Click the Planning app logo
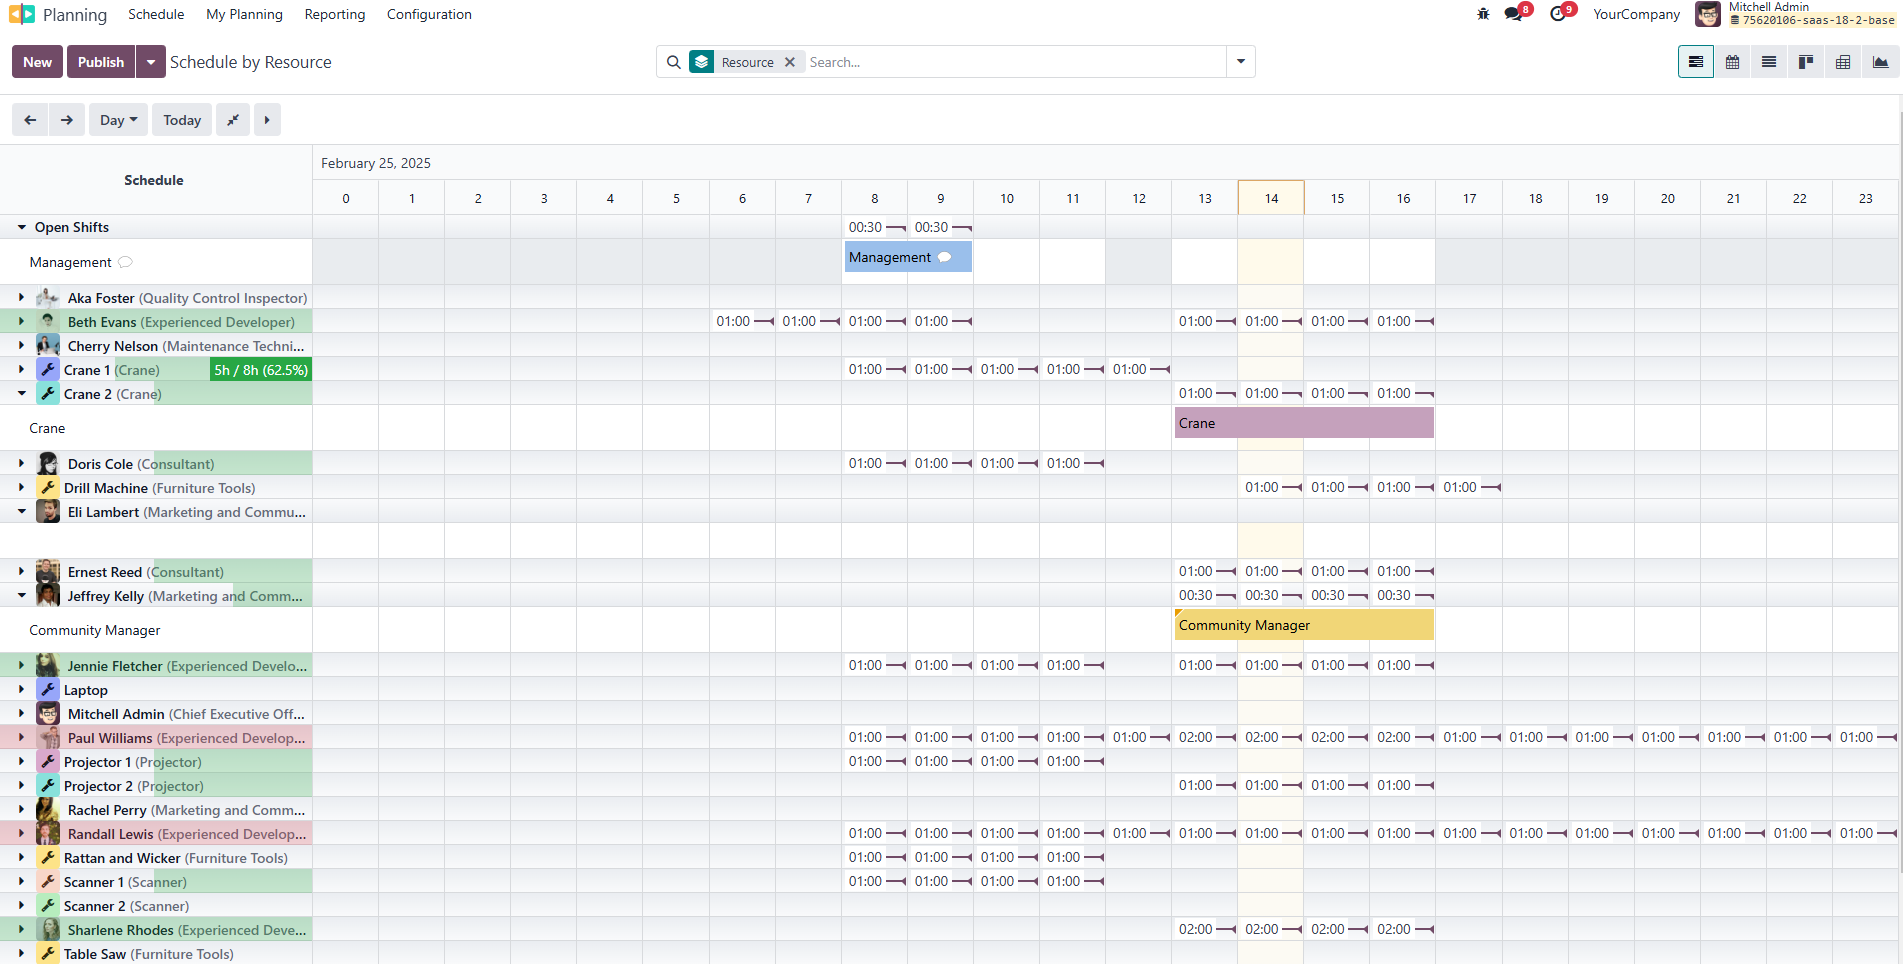The height and width of the screenshot is (964, 1903). [x=21, y=14]
